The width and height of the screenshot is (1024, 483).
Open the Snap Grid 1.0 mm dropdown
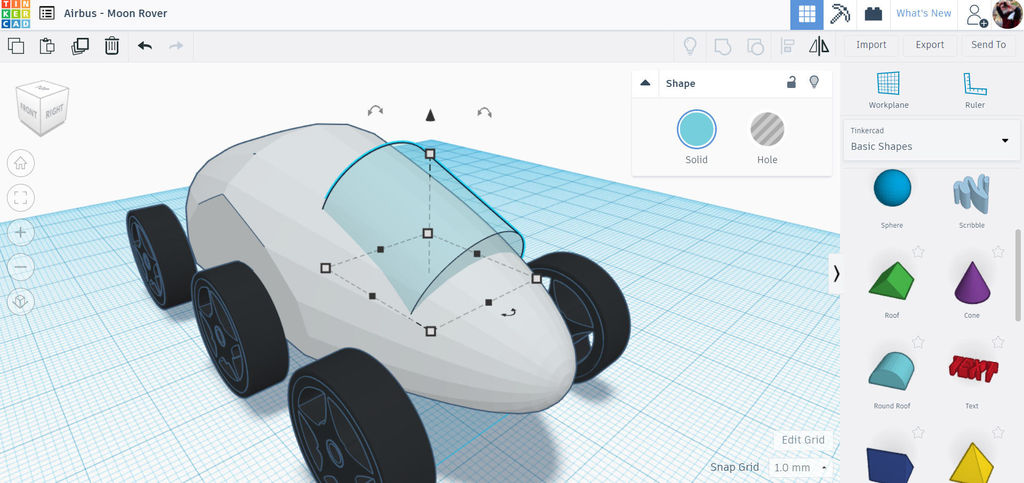[800, 467]
